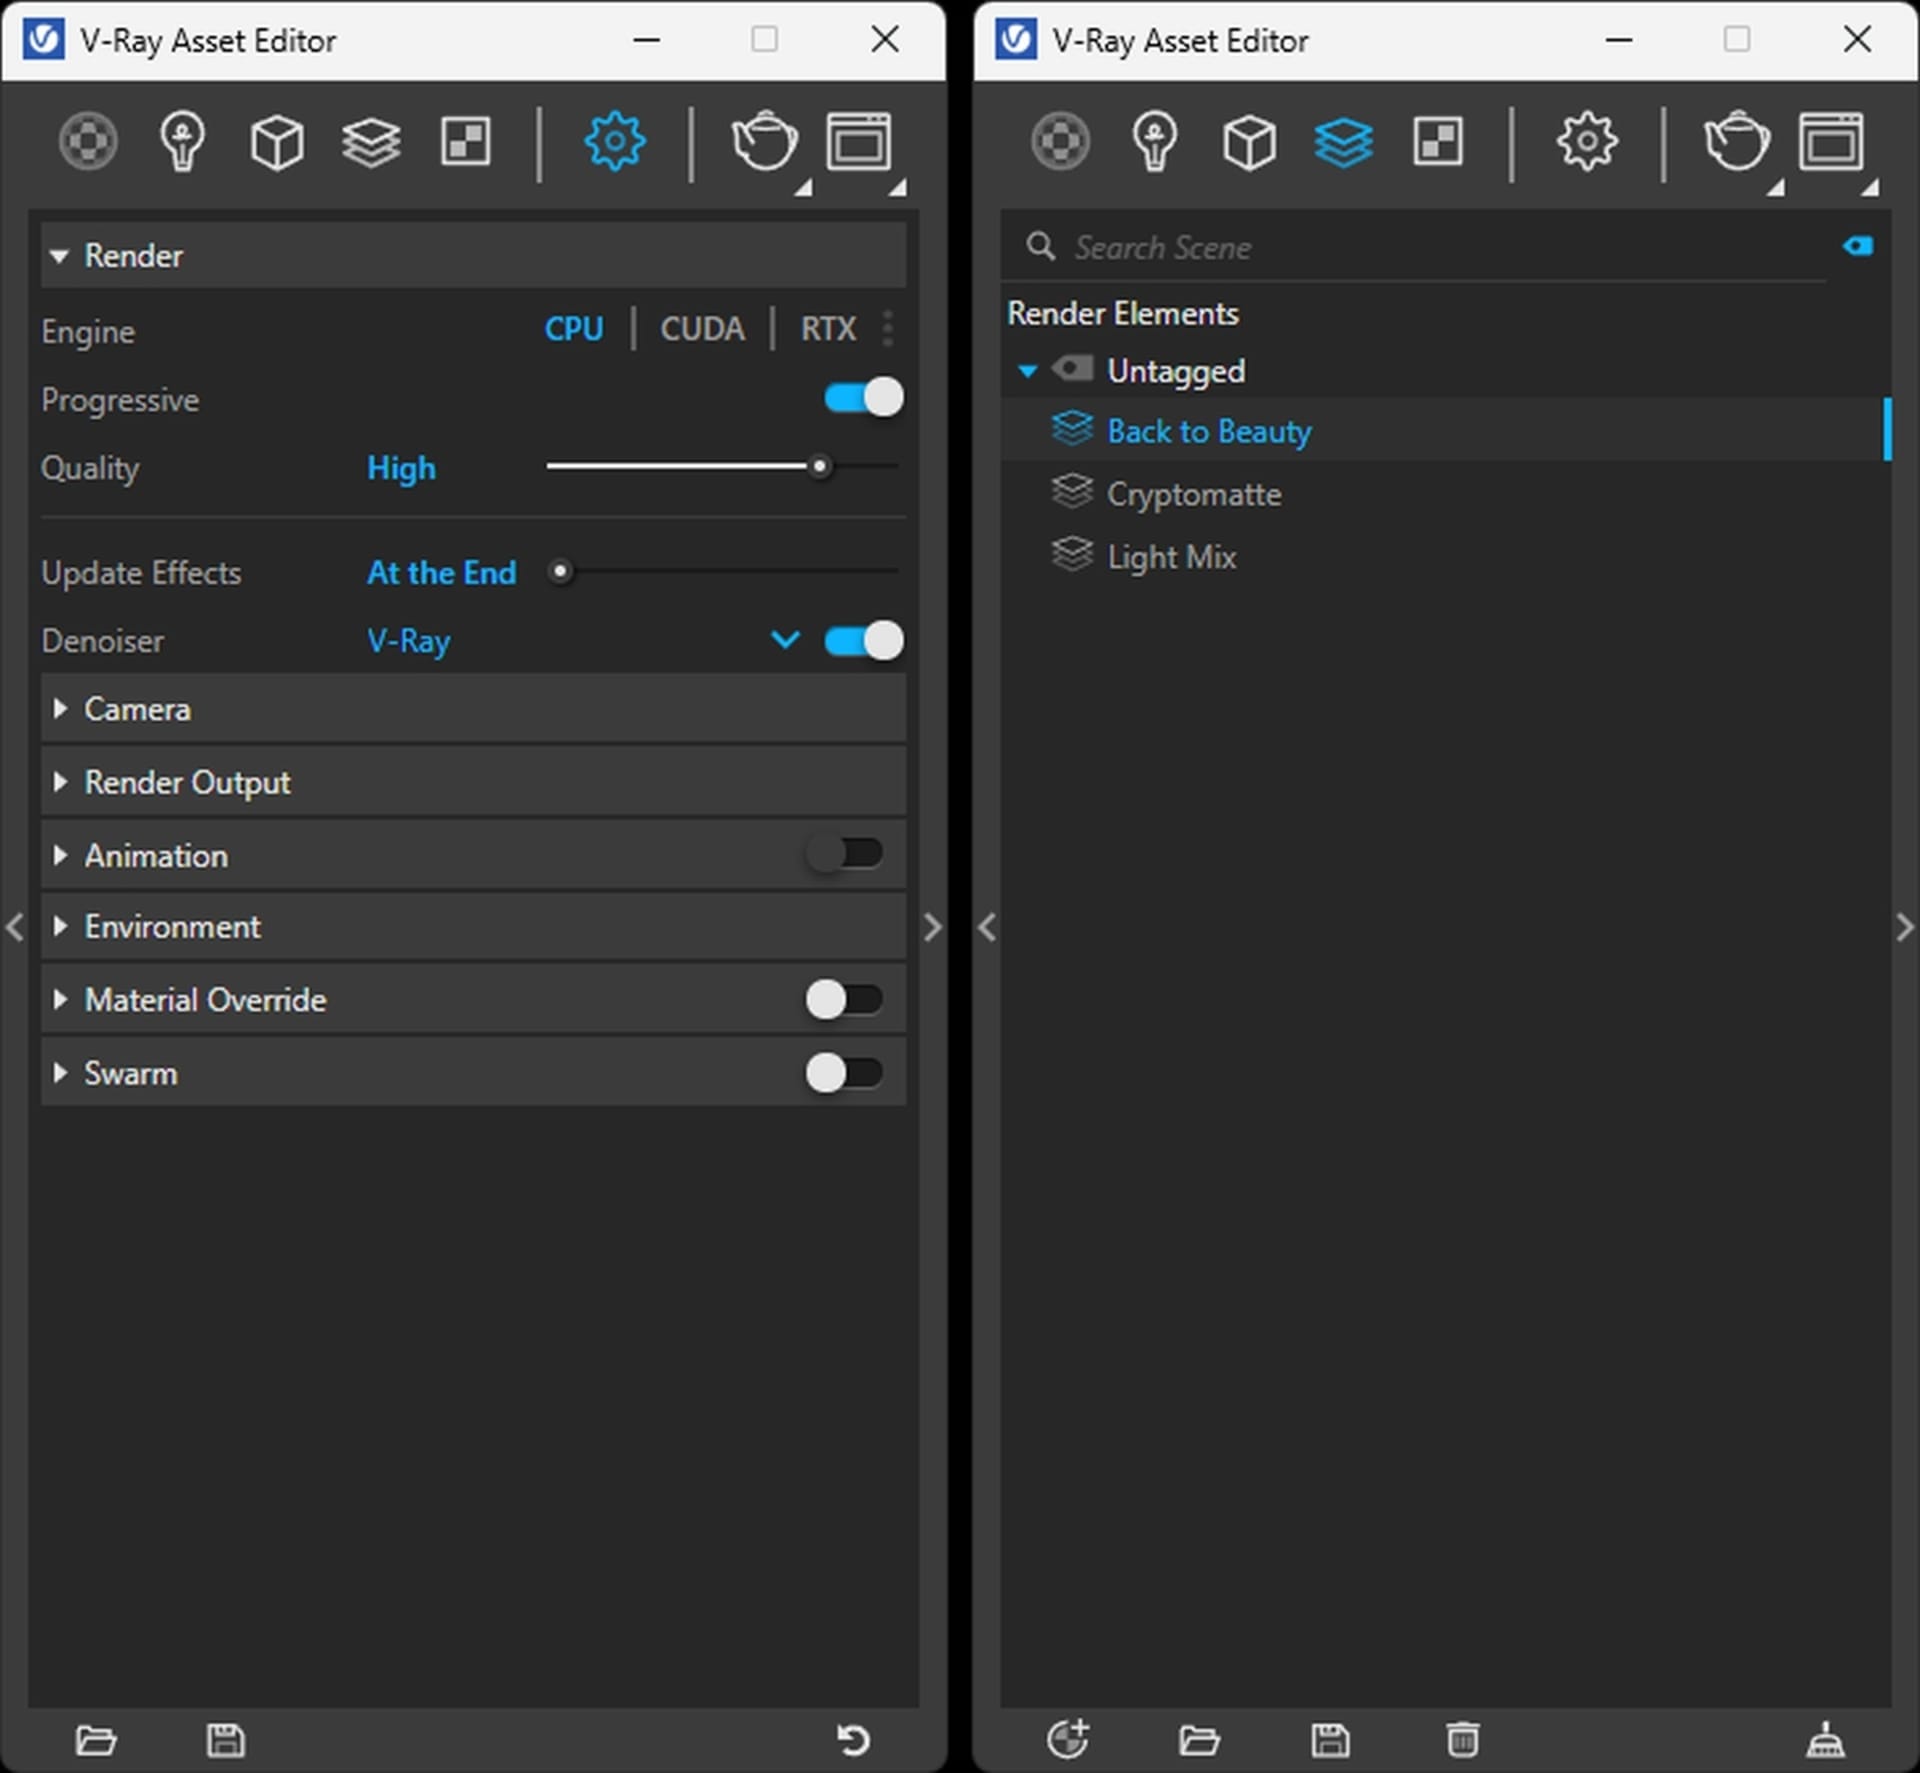
Task: Disable Progressive rendering switch
Action: point(863,398)
